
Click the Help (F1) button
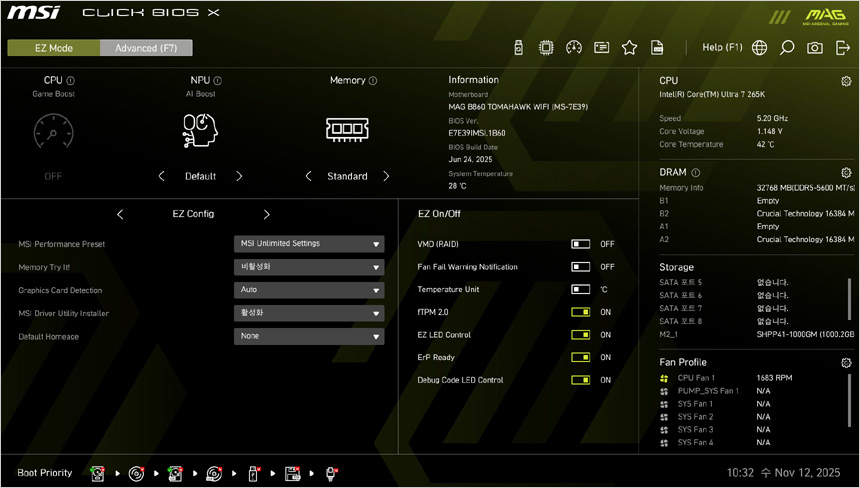point(722,47)
